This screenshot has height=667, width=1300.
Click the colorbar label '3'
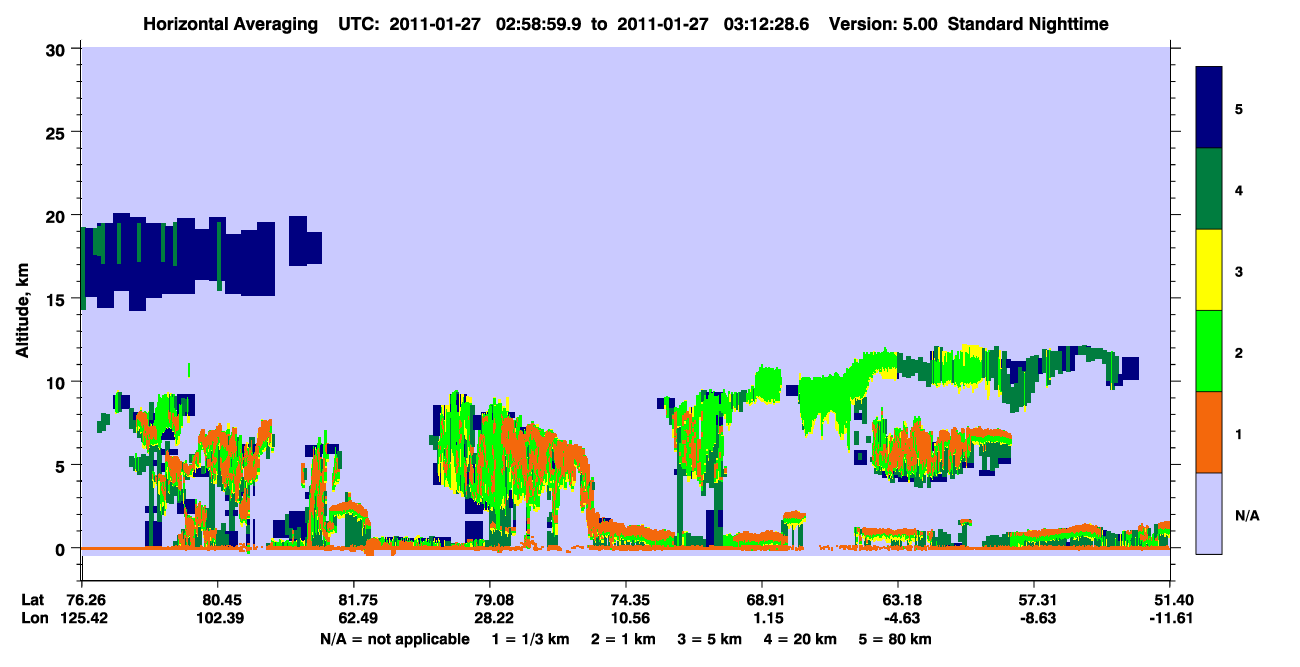point(1238,270)
